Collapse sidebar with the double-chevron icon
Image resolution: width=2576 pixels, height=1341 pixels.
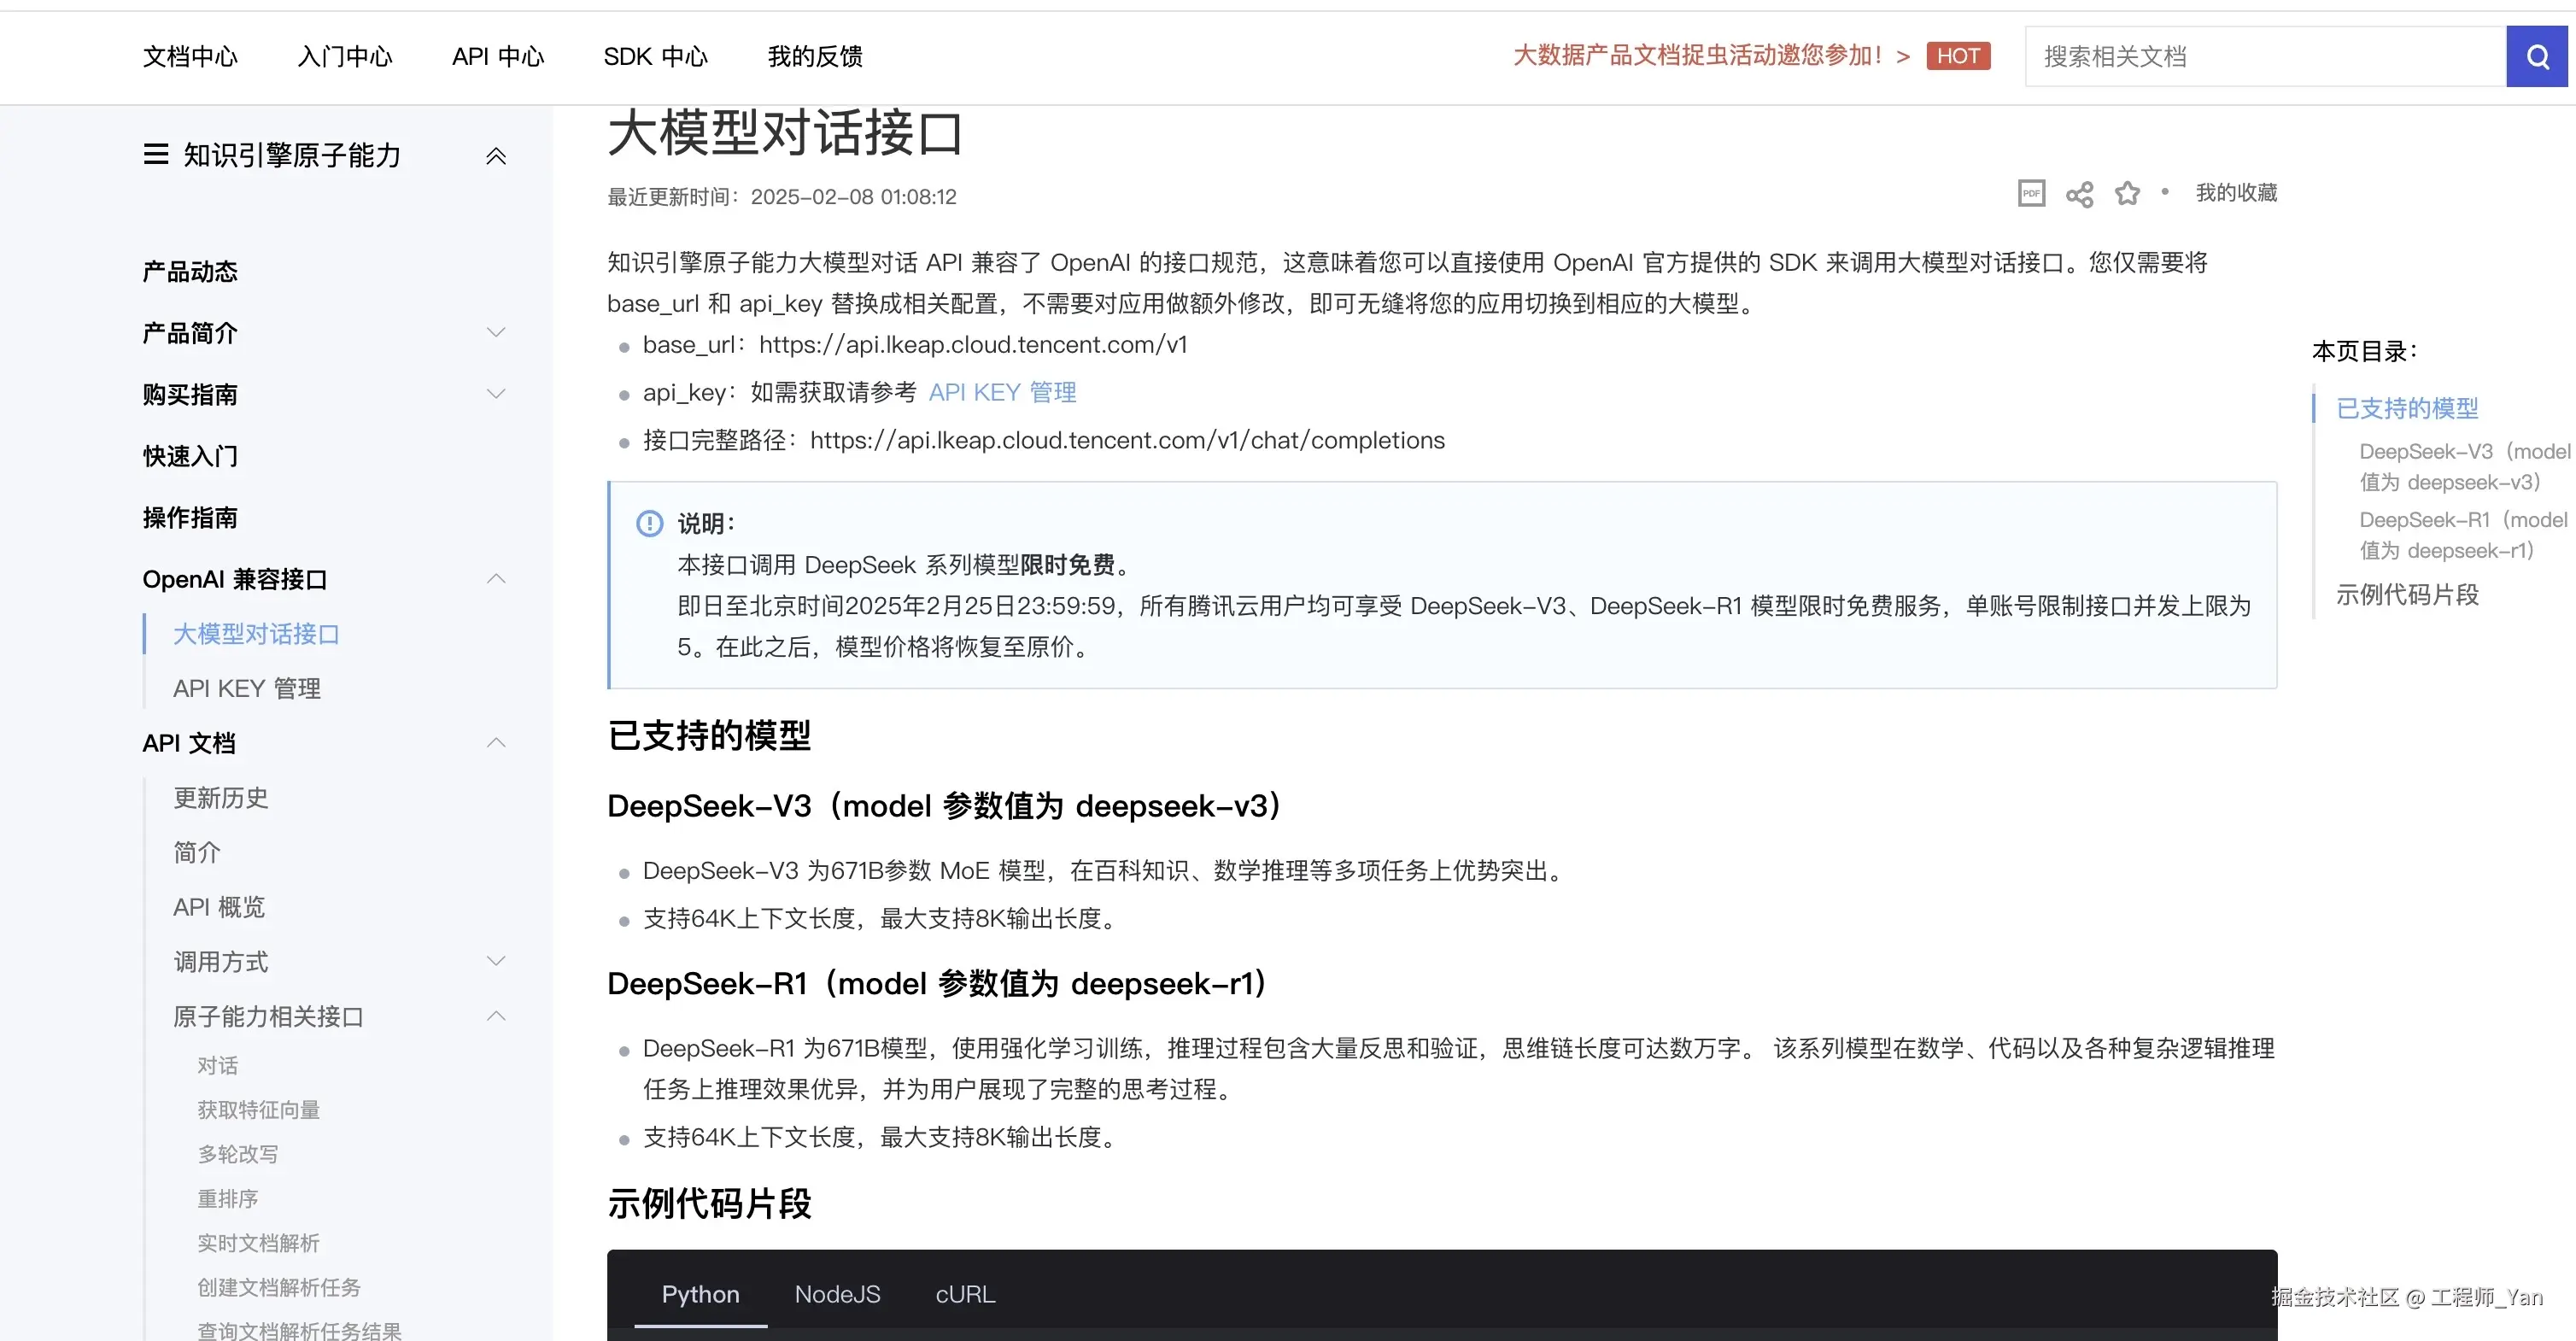[x=496, y=156]
